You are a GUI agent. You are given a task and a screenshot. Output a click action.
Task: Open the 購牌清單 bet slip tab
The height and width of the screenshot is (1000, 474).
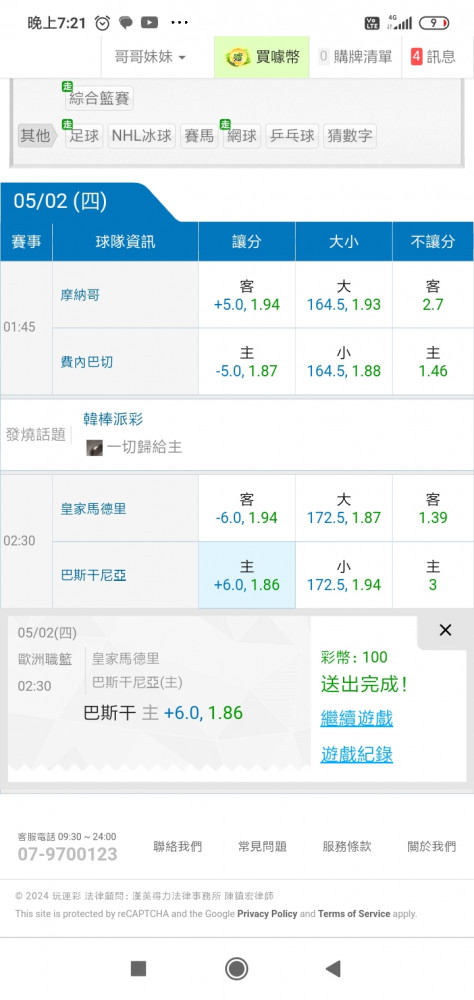pos(355,57)
